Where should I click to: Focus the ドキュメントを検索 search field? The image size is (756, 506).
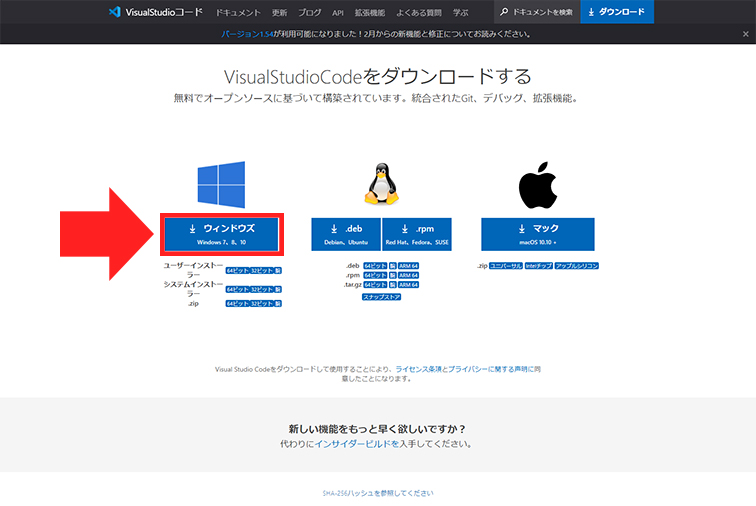point(537,12)
